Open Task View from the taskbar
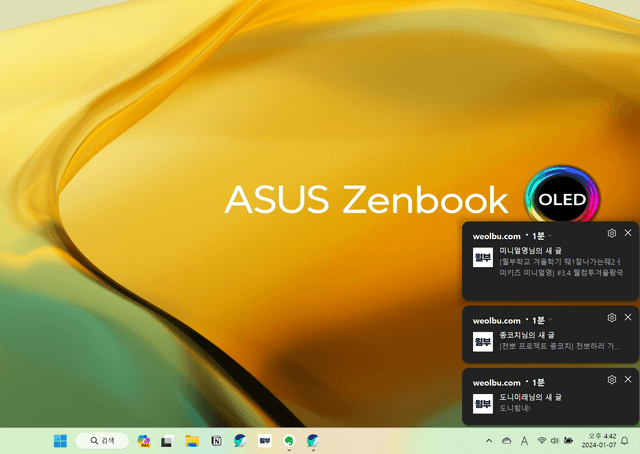 167,441
